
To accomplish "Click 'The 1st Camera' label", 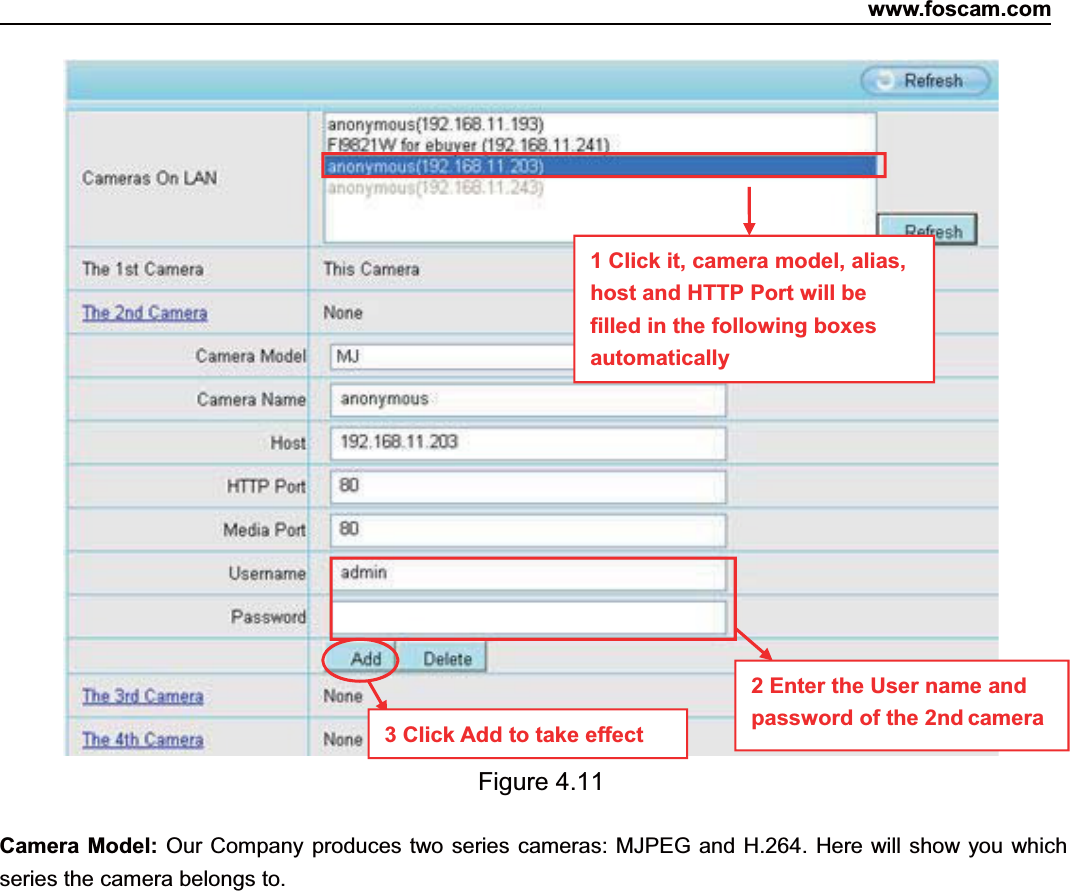I will [x=143, y=269].
